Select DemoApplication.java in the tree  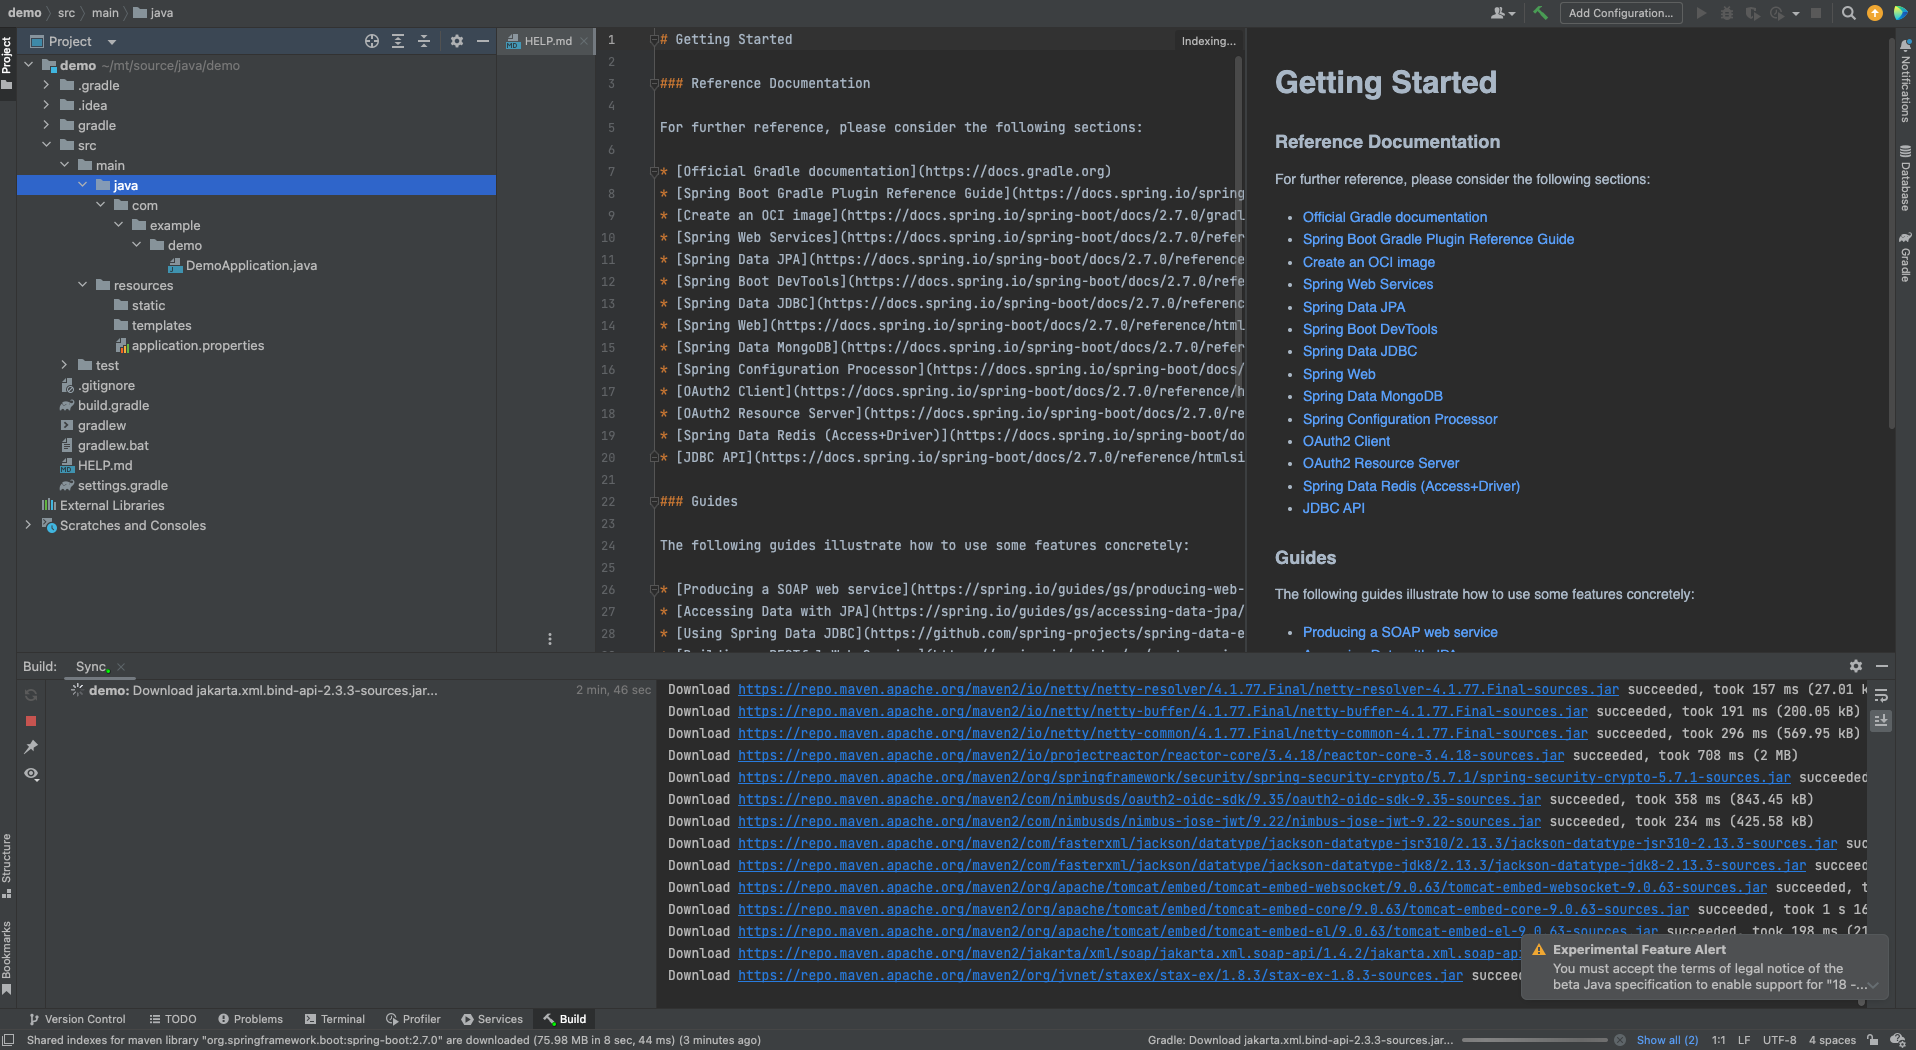point(243,265)
